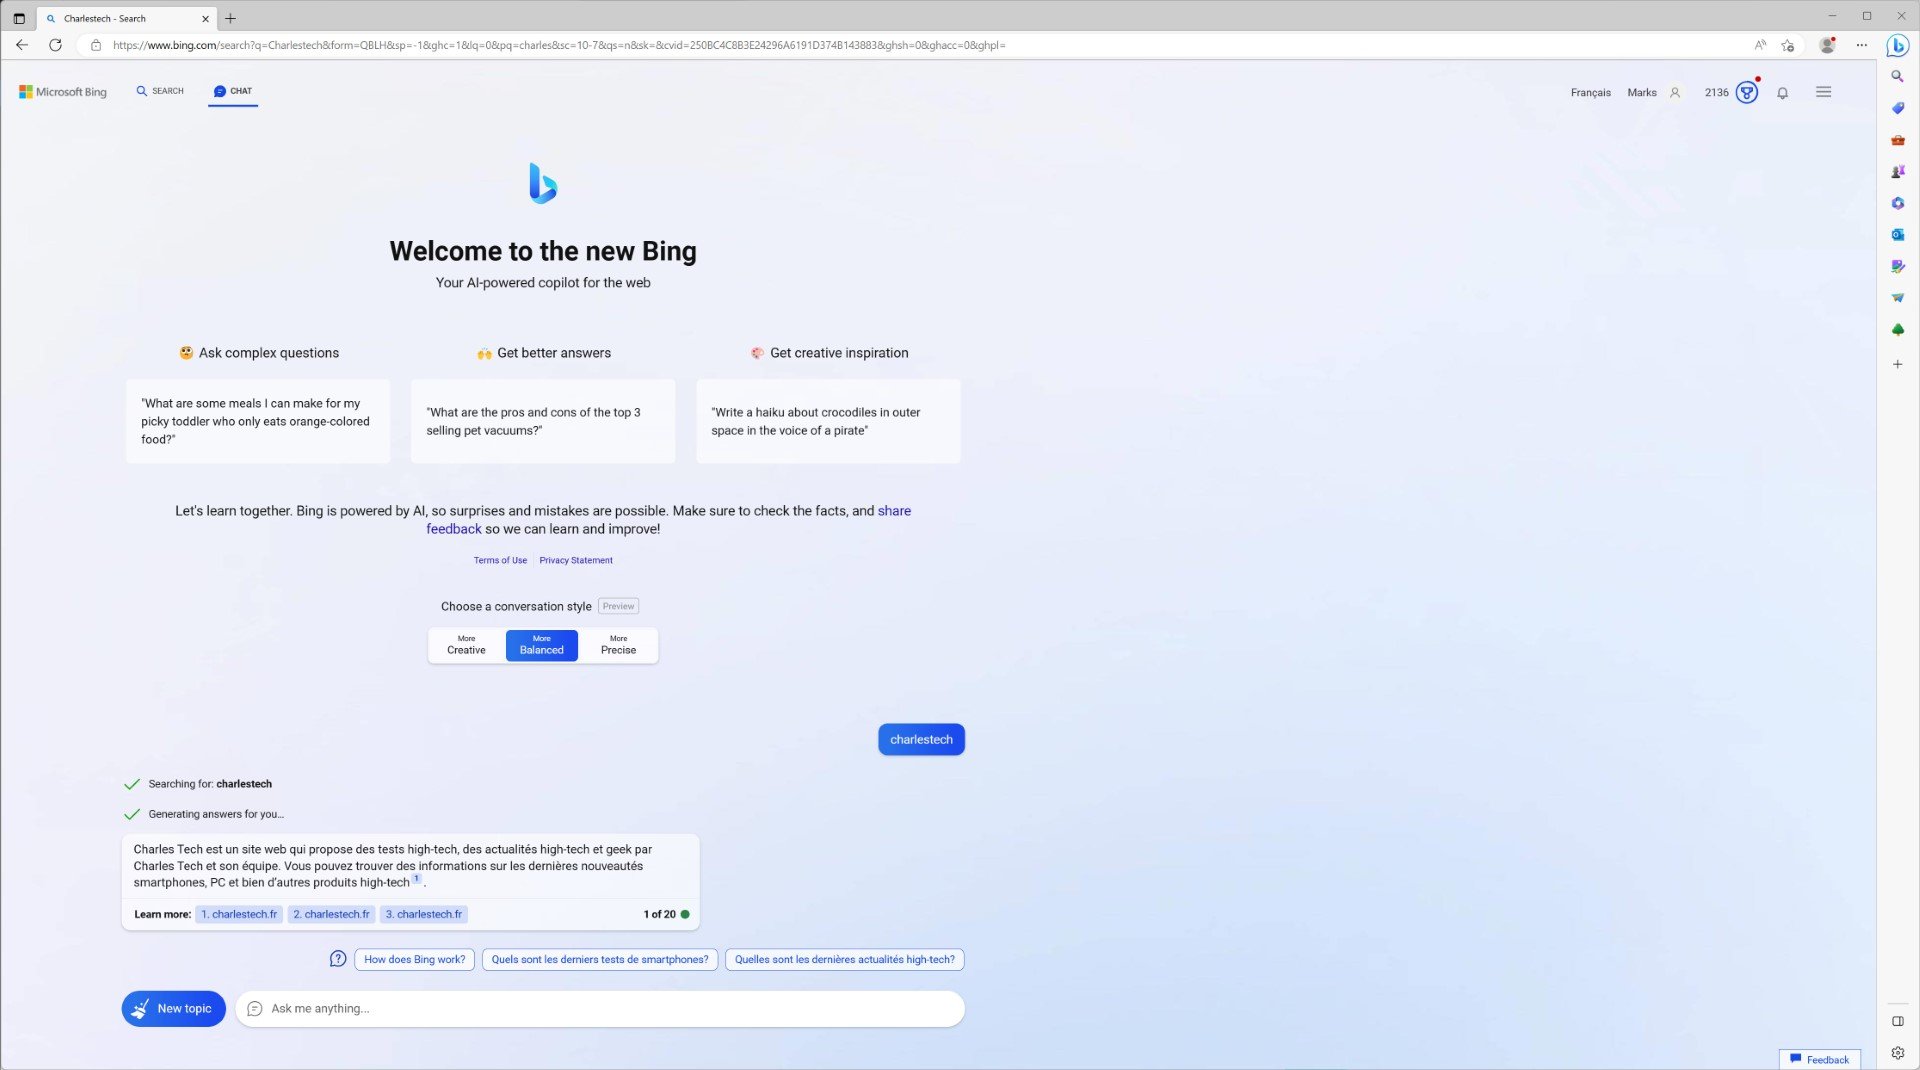Open sidebar green tree icon
Viewport: 1920px width, 1070px height.
click(1897, 330)
